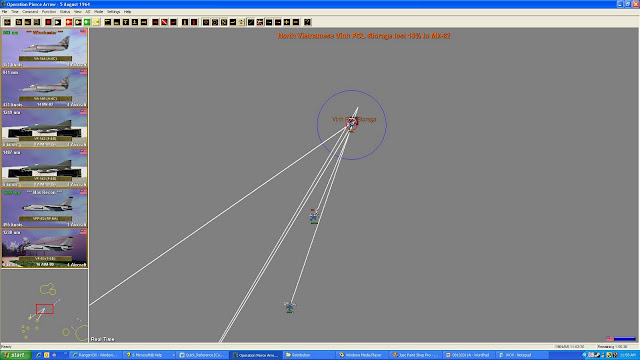Image resolution: width=640 pixels, height=360 pixels.
Task: Select the Winchester A-4 aircraft card
Action: (44, 48)
